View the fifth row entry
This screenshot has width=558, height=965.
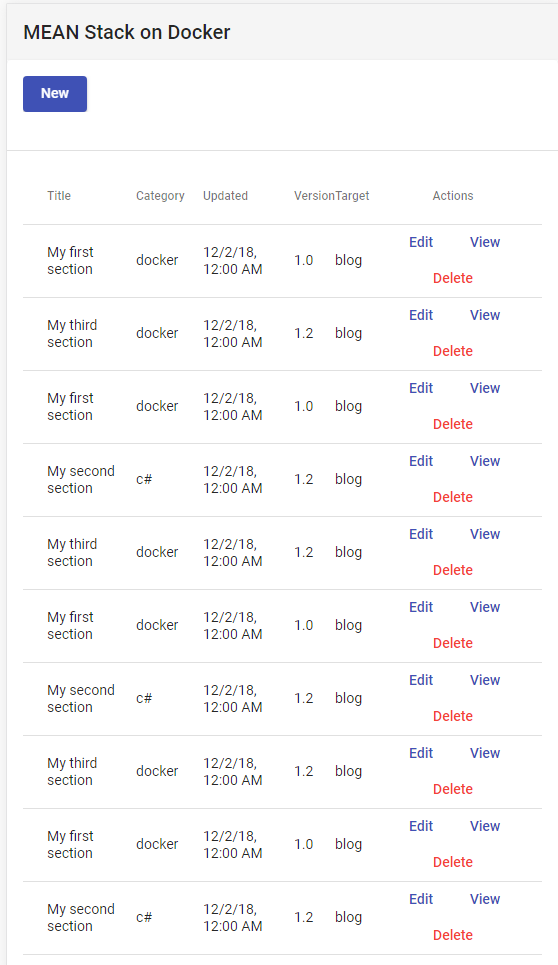[485, 534]
